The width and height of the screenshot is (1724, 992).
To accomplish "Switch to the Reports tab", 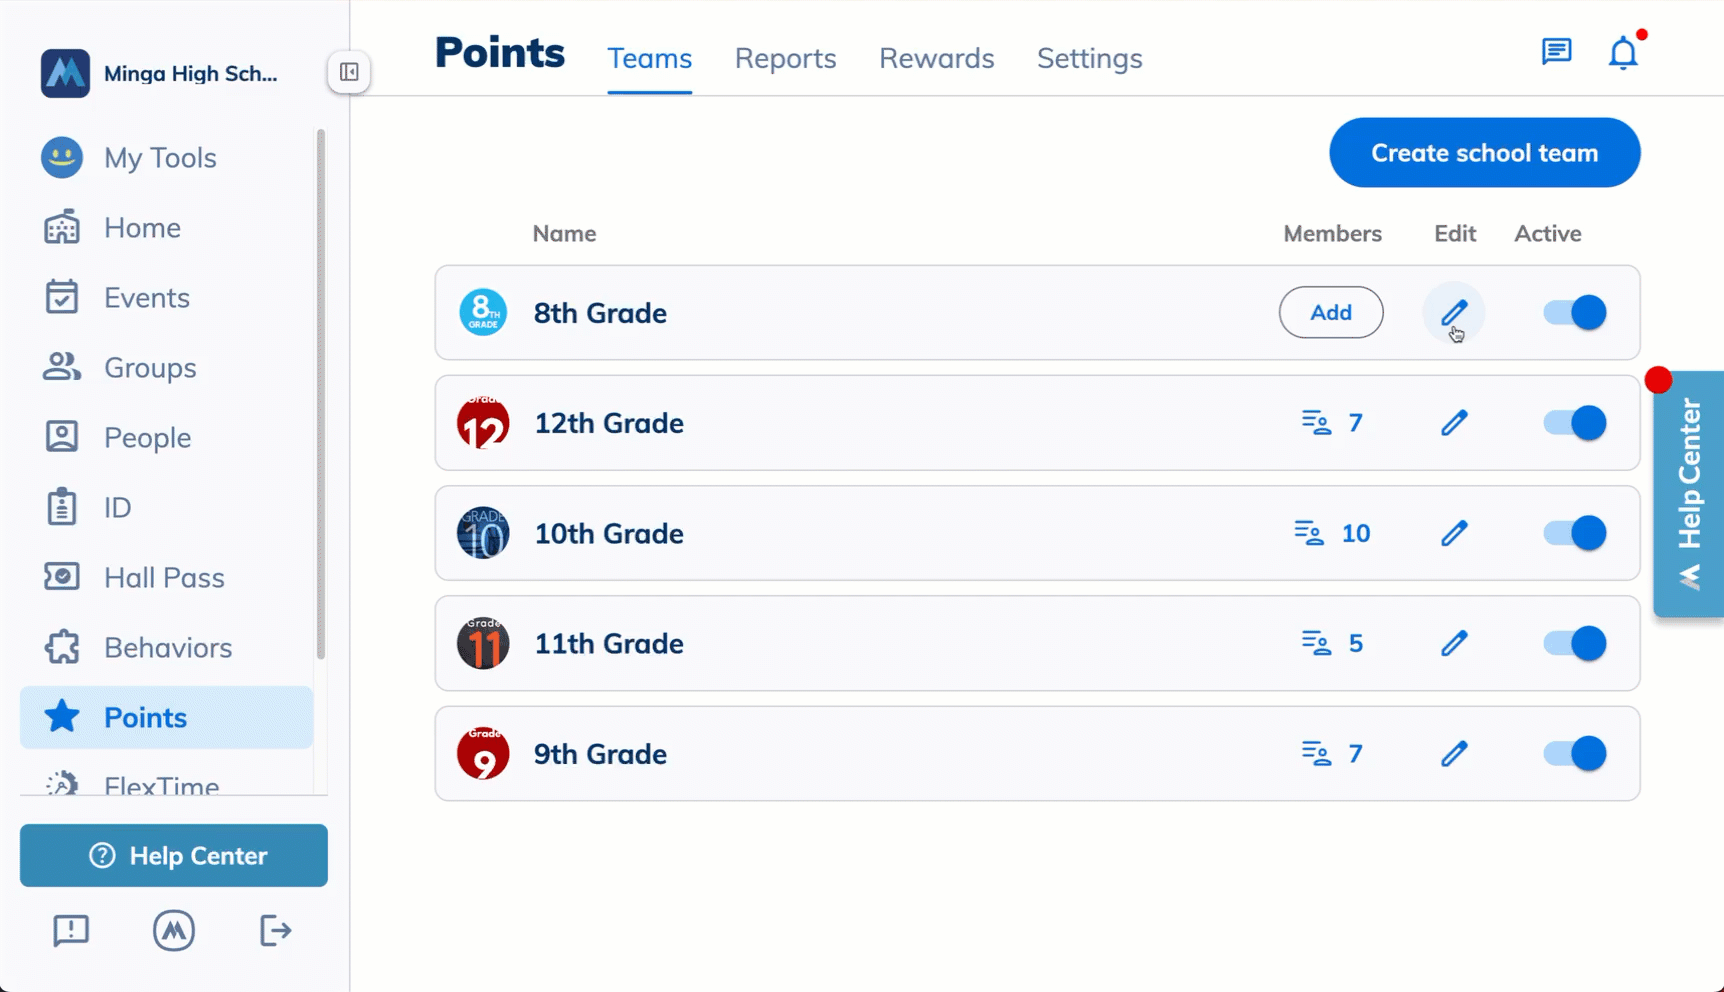I will (x=785, y=58).
